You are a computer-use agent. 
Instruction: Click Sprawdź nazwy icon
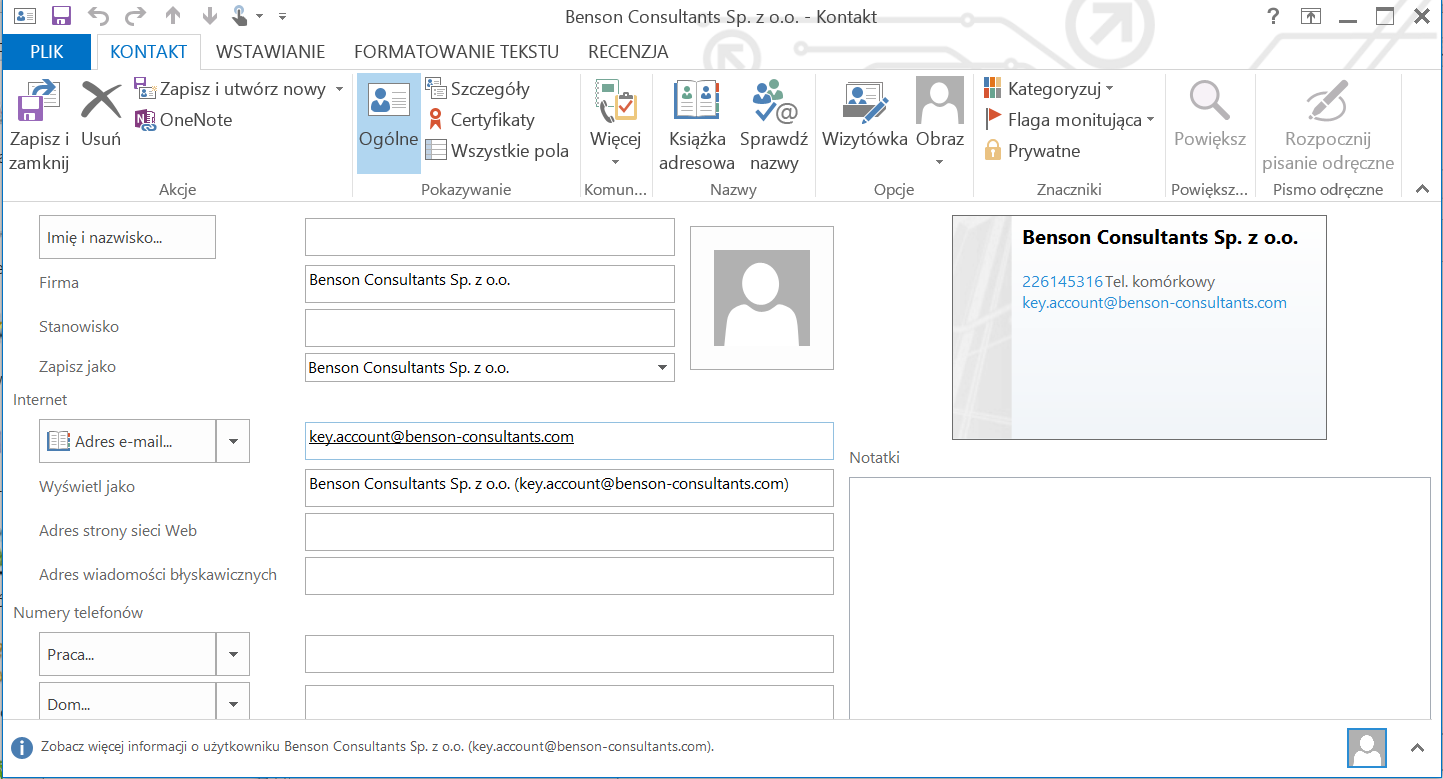[x=774, y=125]
